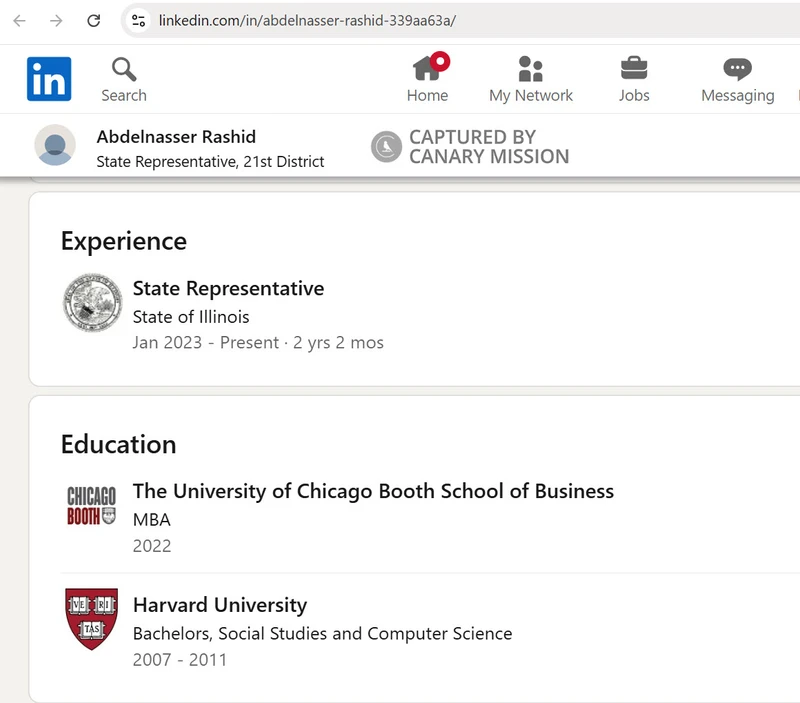Viewport: 800px width, 703px height.
Task: Open the Jobs section
Action: pos(634,79)
